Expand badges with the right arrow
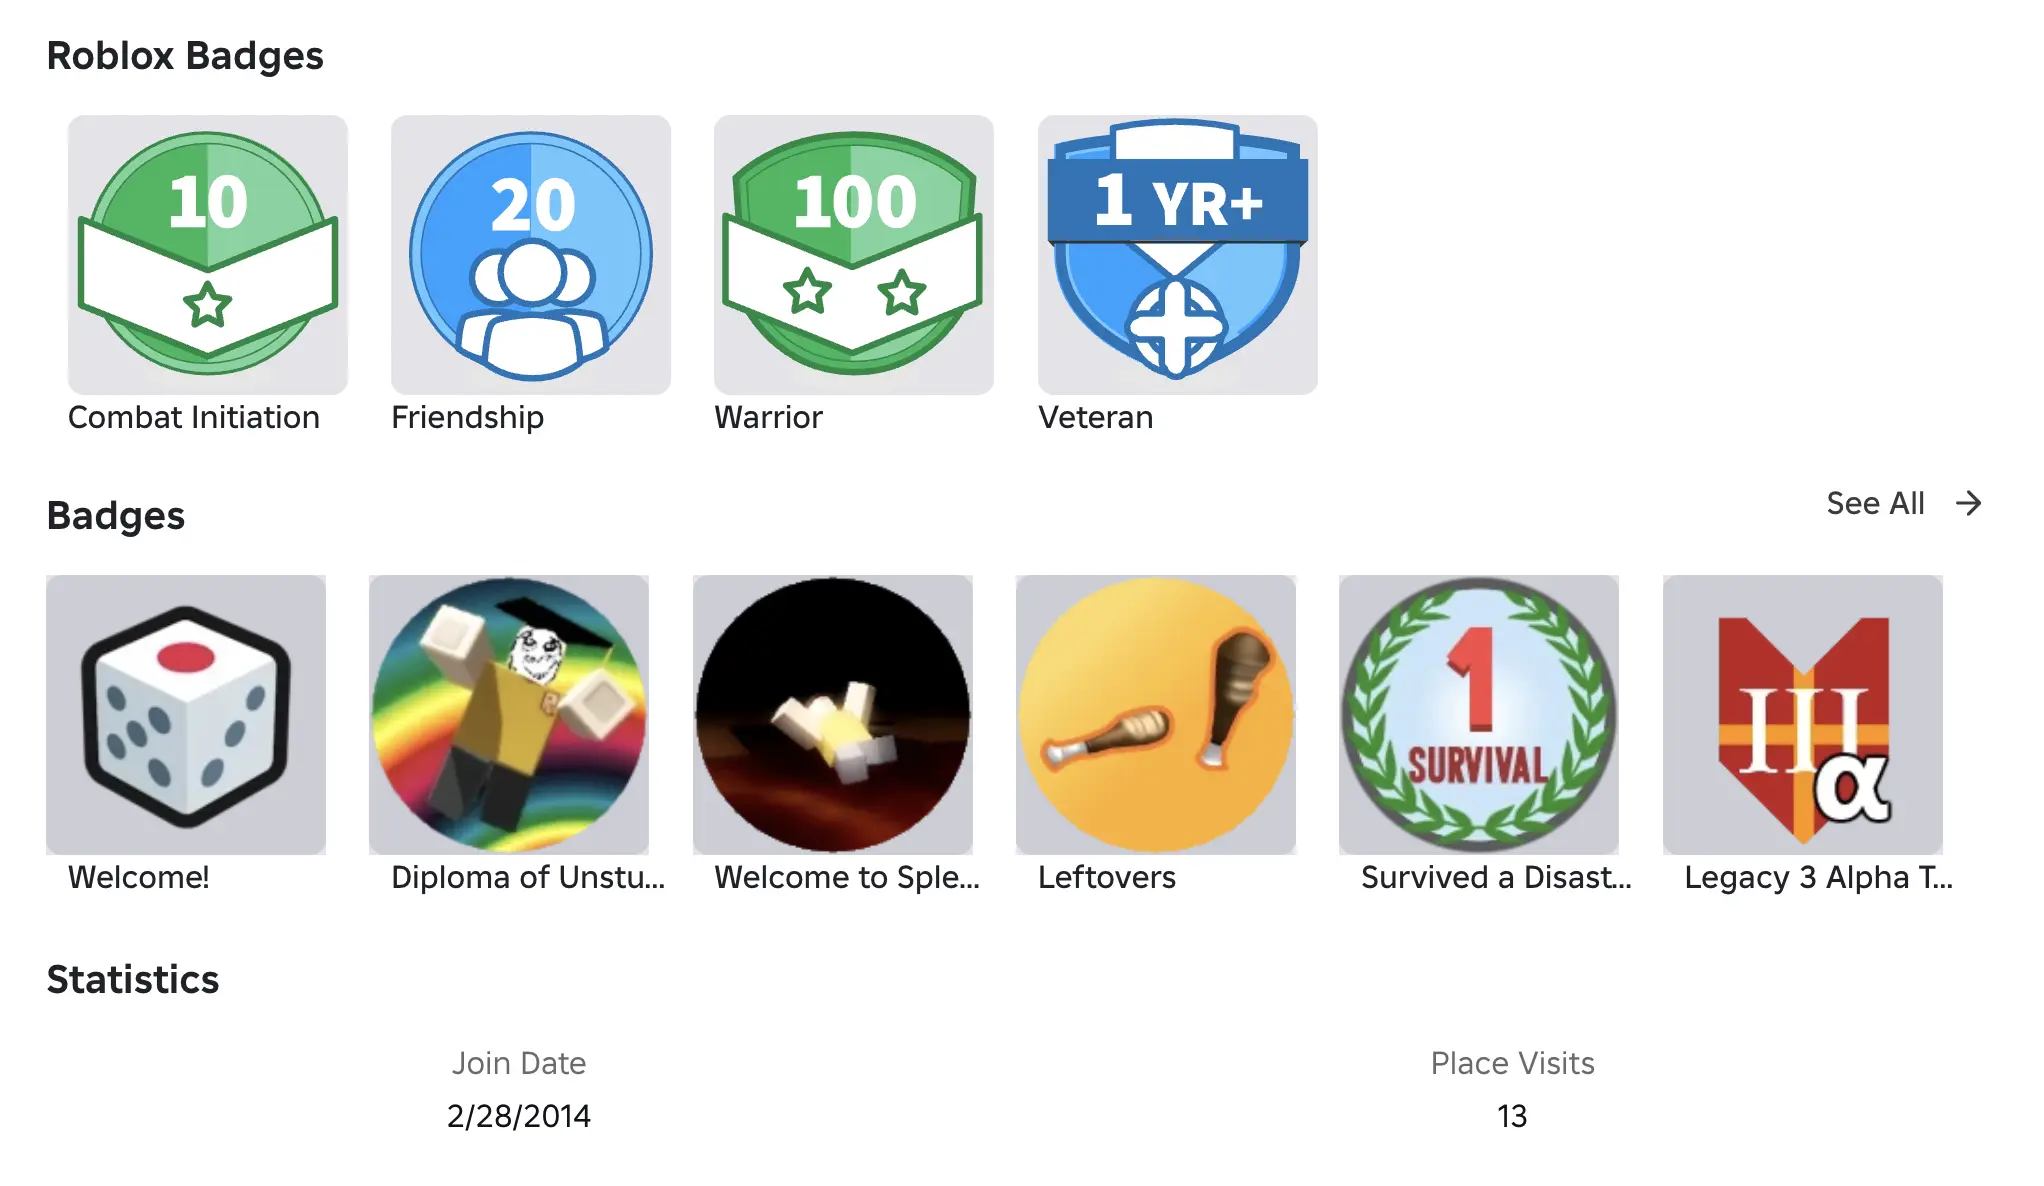Viewport: 2044px width, 1186px height. click(1968, 503)
